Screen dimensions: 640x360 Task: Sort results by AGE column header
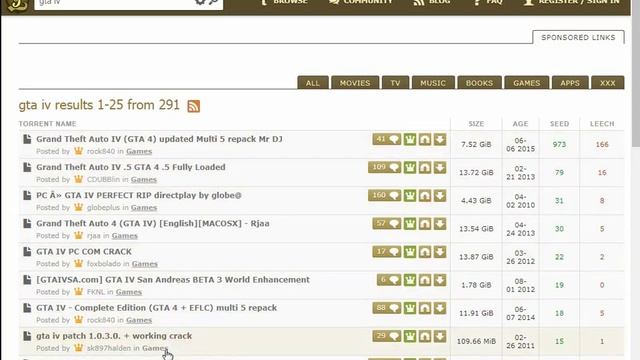(520, 124)
